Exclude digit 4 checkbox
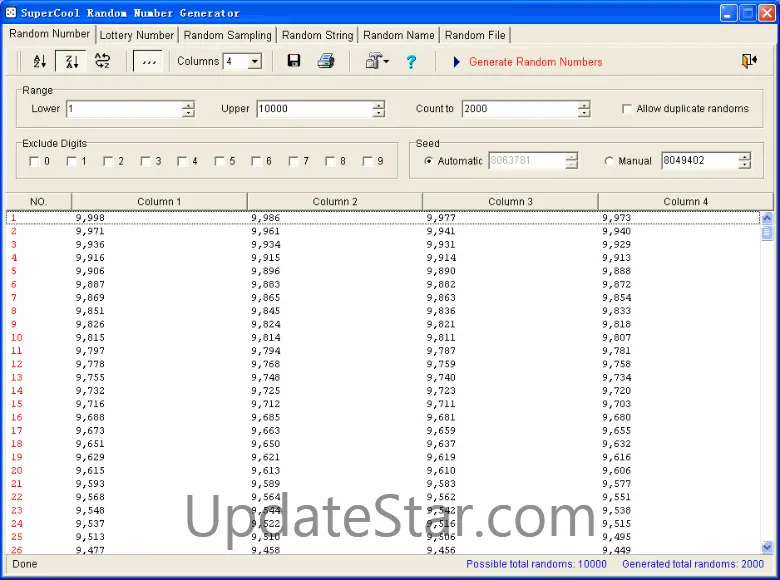Viewport: 780px width, 580px height. (x=182, y=161)
